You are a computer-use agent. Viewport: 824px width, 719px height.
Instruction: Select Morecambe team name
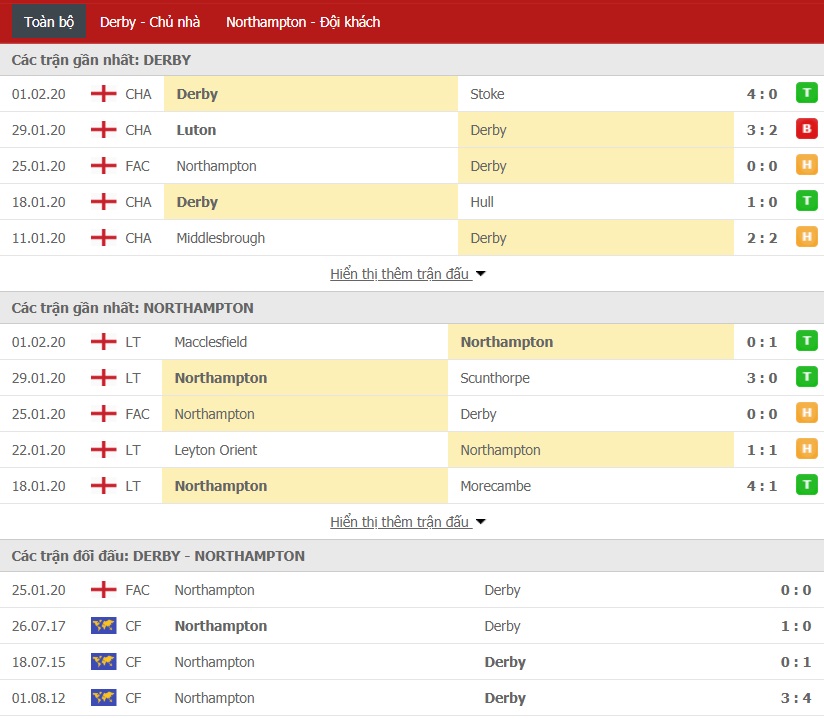(x=496, y=486)
